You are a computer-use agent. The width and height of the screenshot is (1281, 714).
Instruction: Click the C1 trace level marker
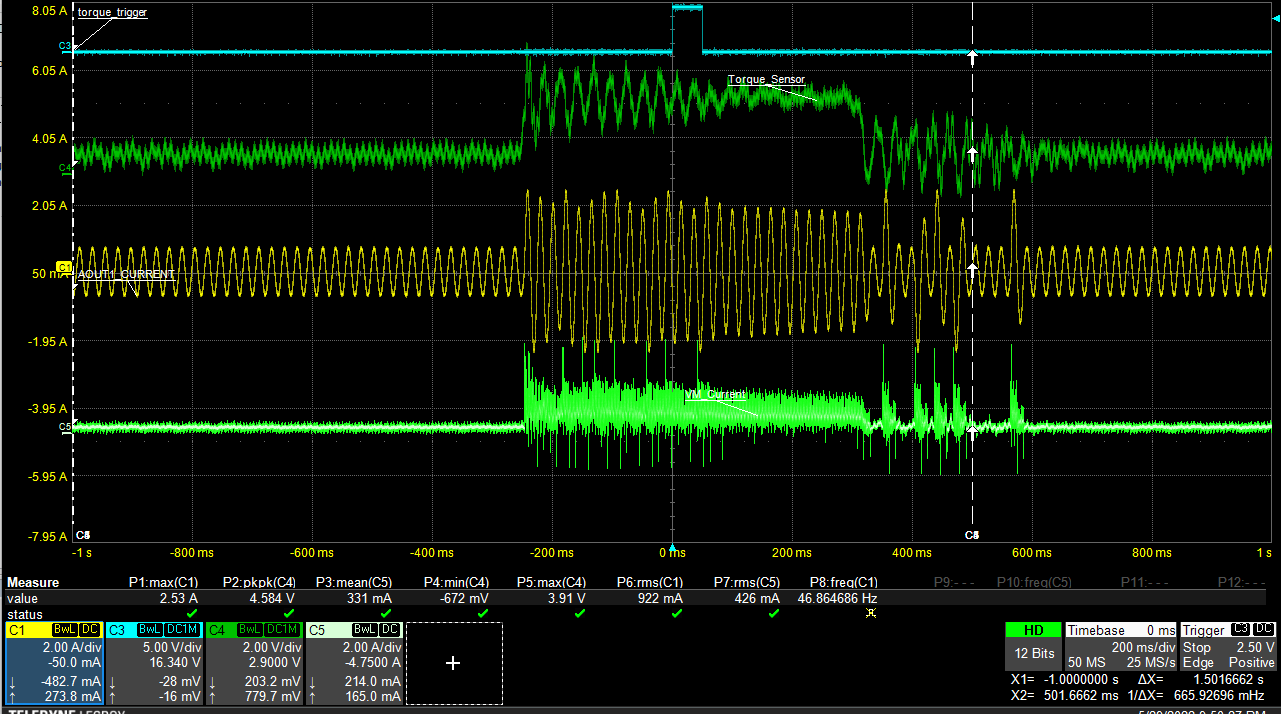pos(64,268)
